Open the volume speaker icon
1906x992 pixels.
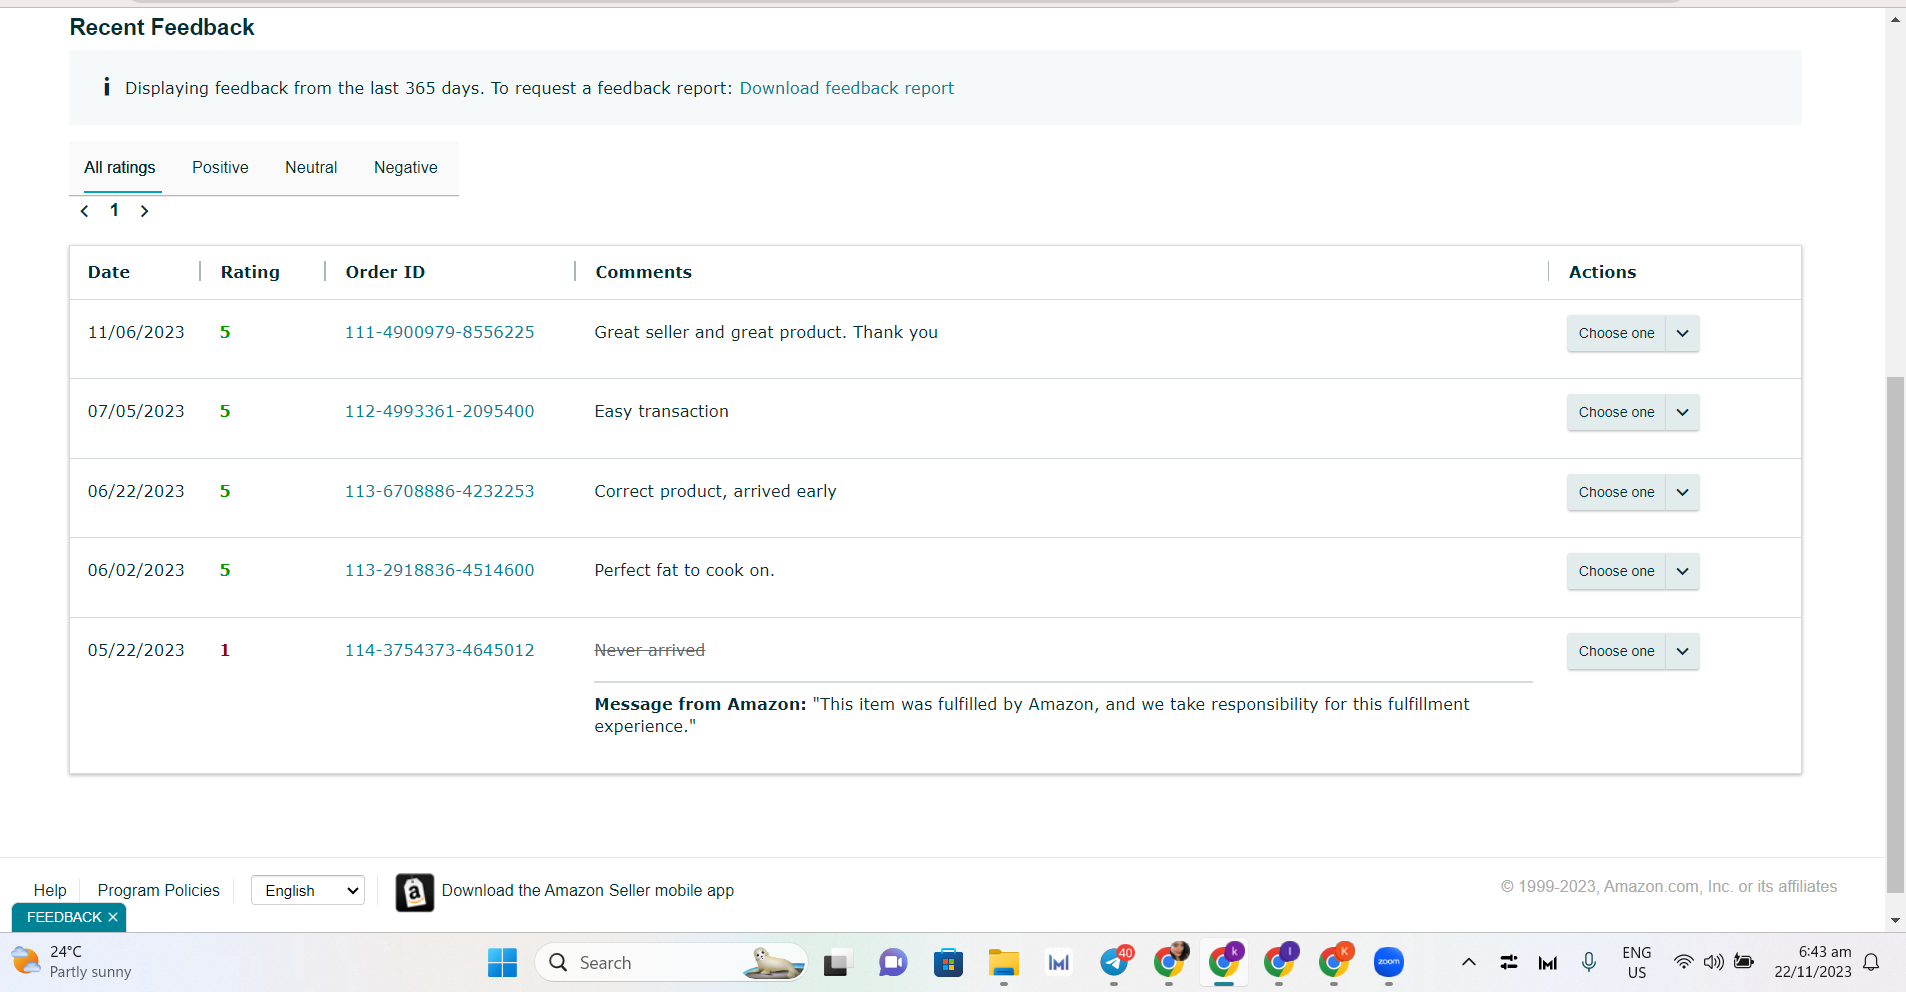pyautogui.click(x=1714, y=962)
